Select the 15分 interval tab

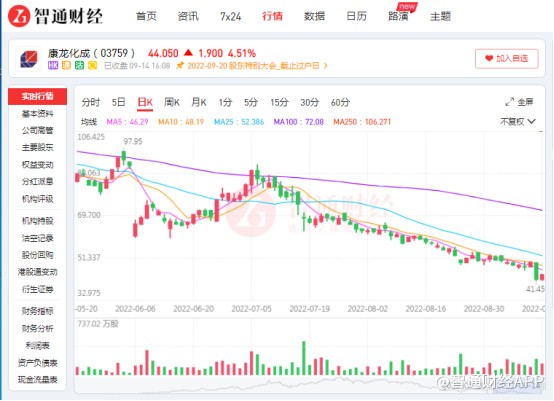pyautogui.click(x=279, y=102)
